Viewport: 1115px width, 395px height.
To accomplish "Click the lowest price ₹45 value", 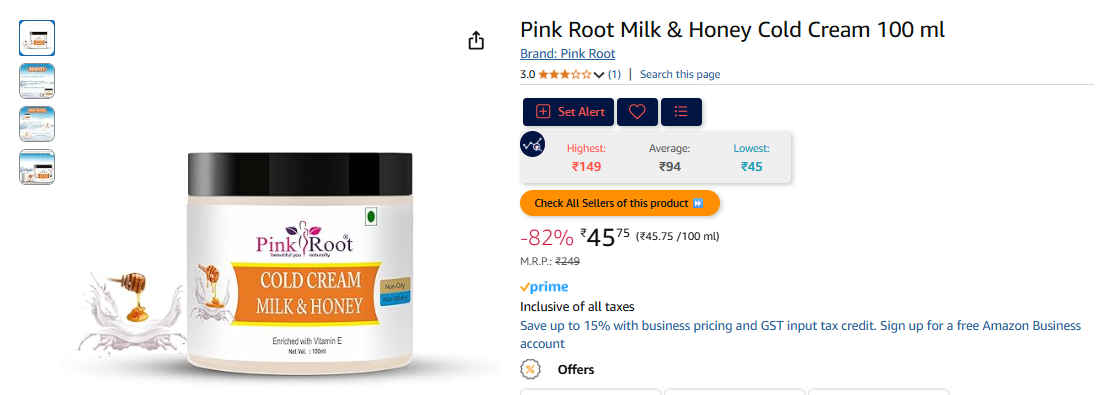I will click(x=752, y=167).
